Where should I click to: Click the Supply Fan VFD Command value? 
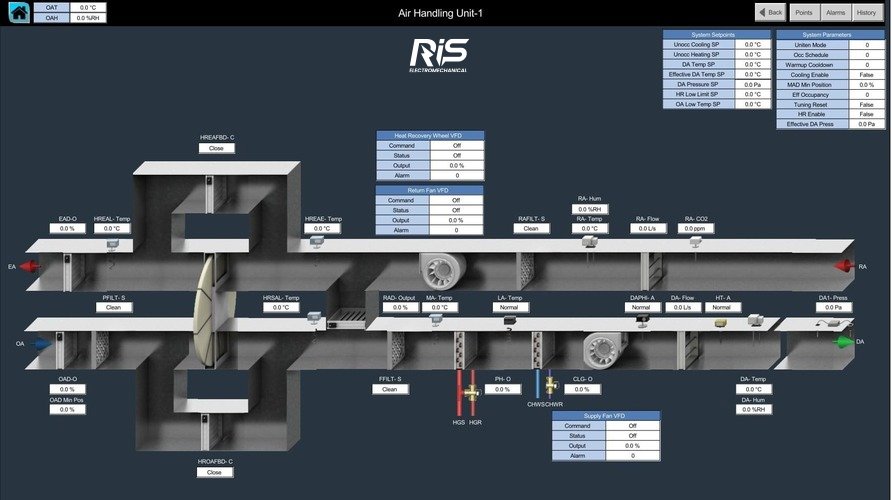click(632, 425)
